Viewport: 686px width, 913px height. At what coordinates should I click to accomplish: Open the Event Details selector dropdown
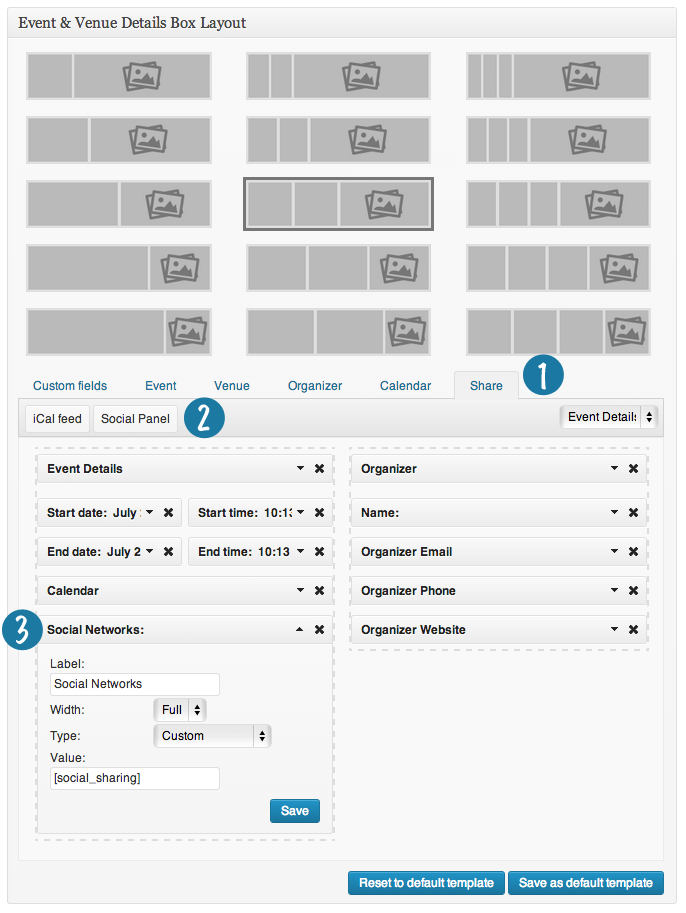pyautogui.click(x=608, y=417)
